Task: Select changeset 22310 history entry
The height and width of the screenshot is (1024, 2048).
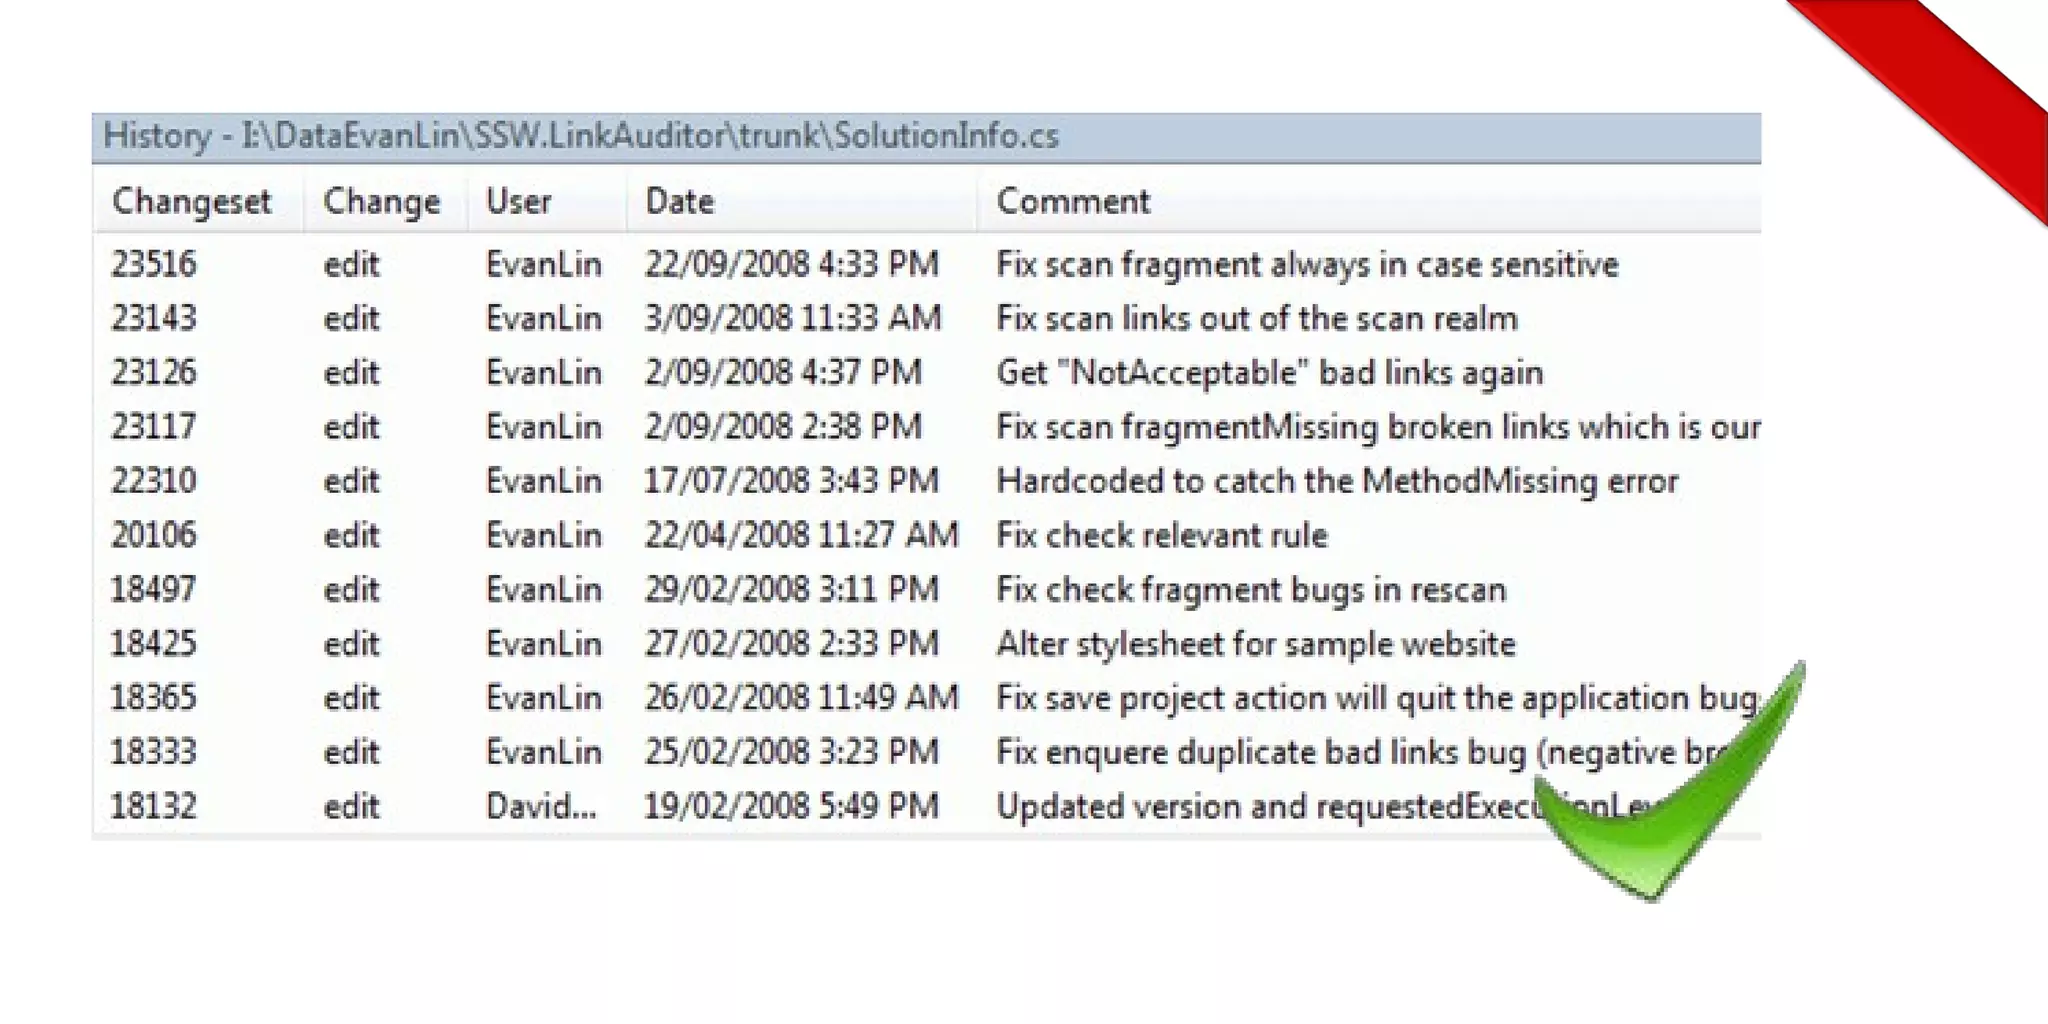Action: pyautogui.click(x=154, y=481)
